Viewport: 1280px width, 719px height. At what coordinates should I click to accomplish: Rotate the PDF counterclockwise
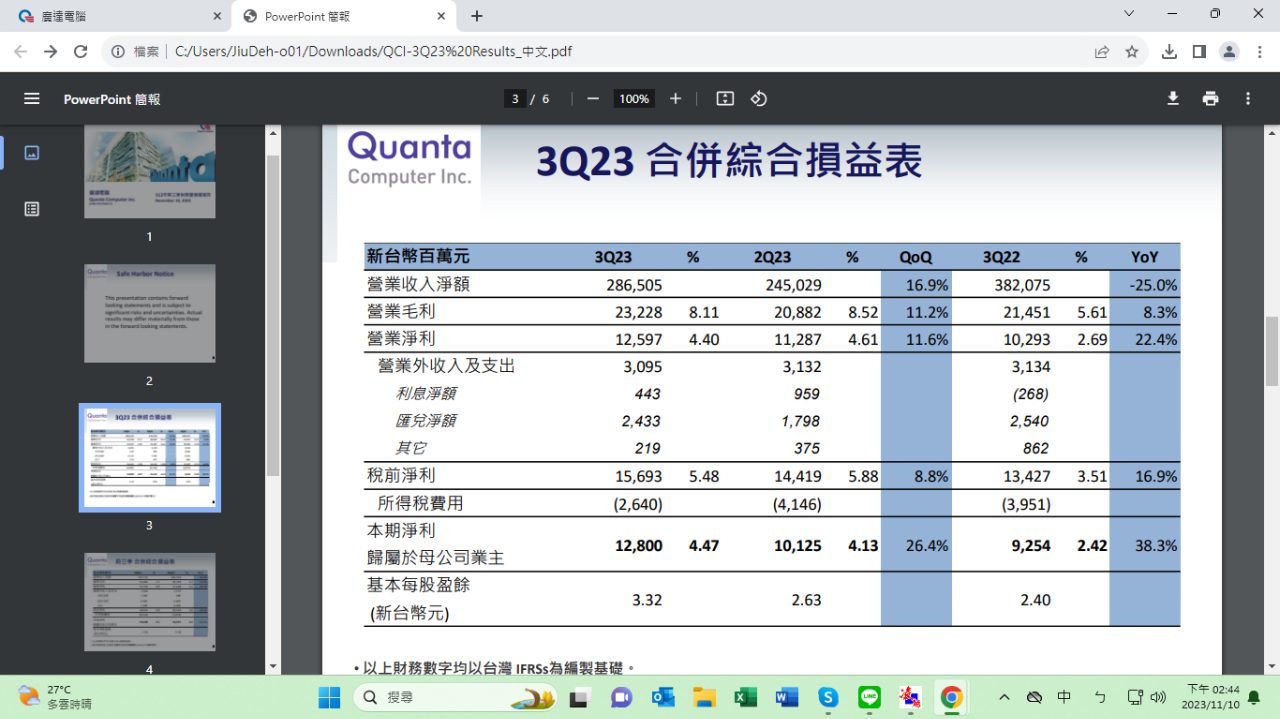759,99
